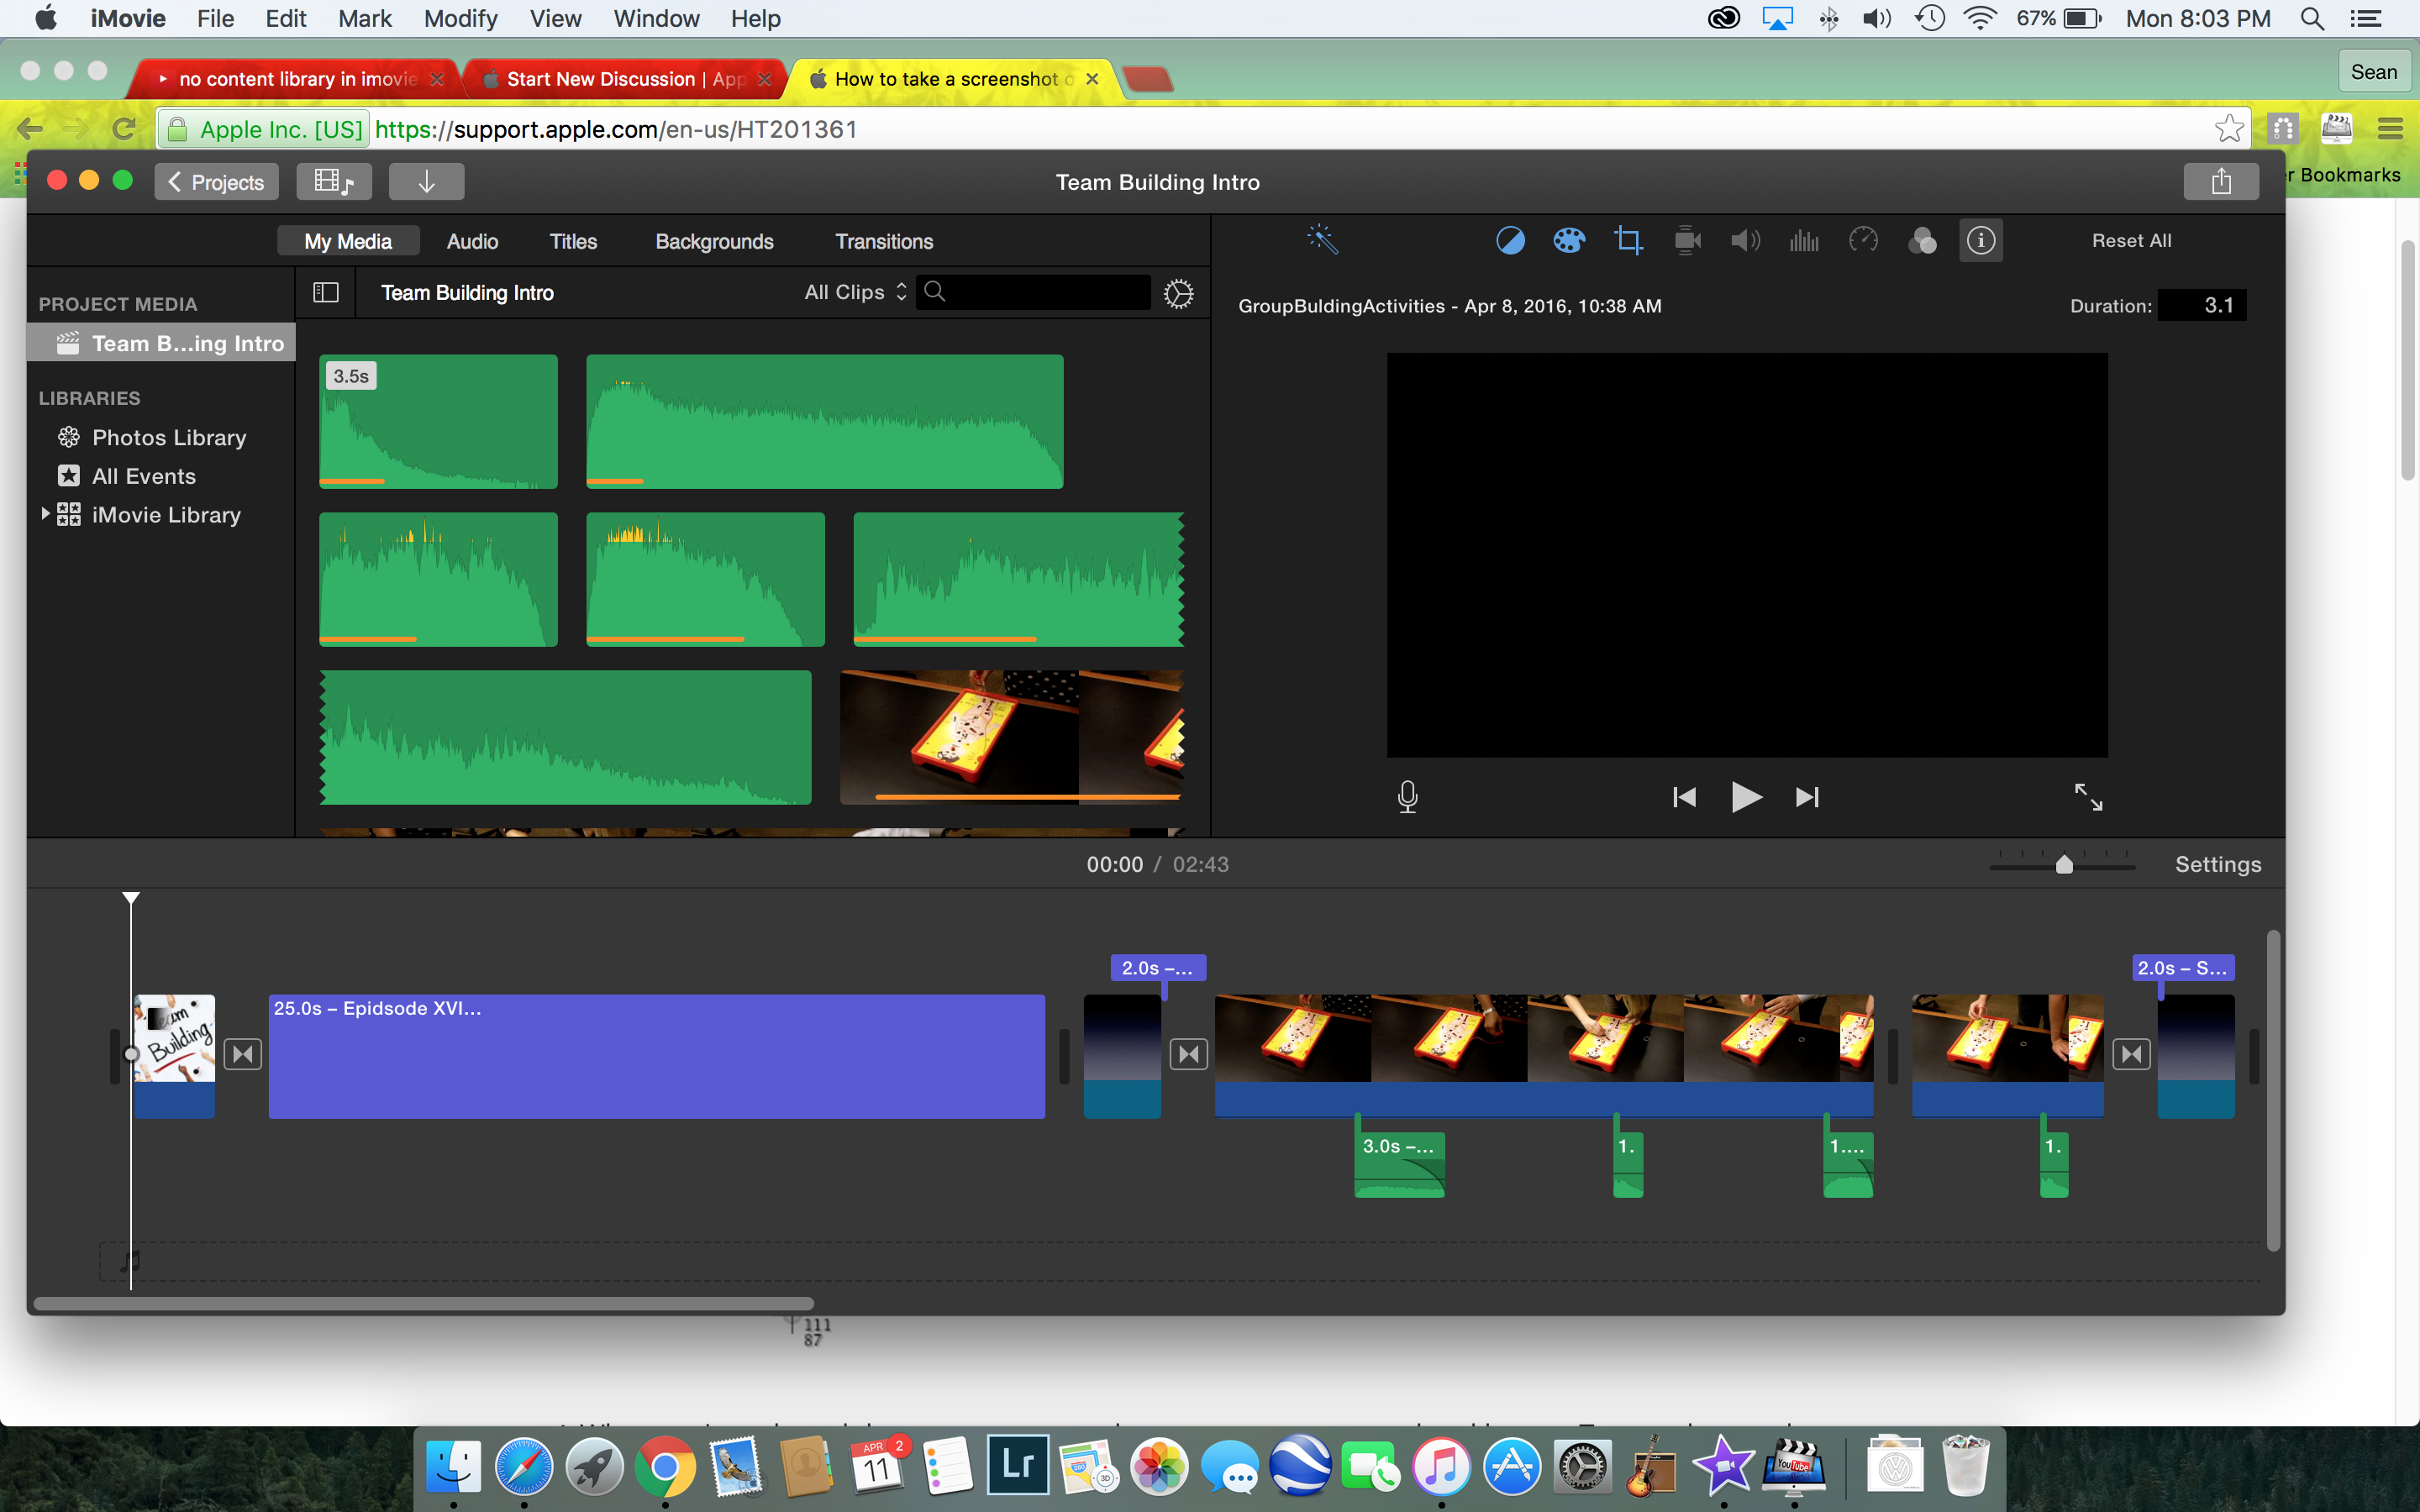This screenshot has height=1512, width=2420.
Task: Click the media browser search field
Action: click(x=1033, y=292)
